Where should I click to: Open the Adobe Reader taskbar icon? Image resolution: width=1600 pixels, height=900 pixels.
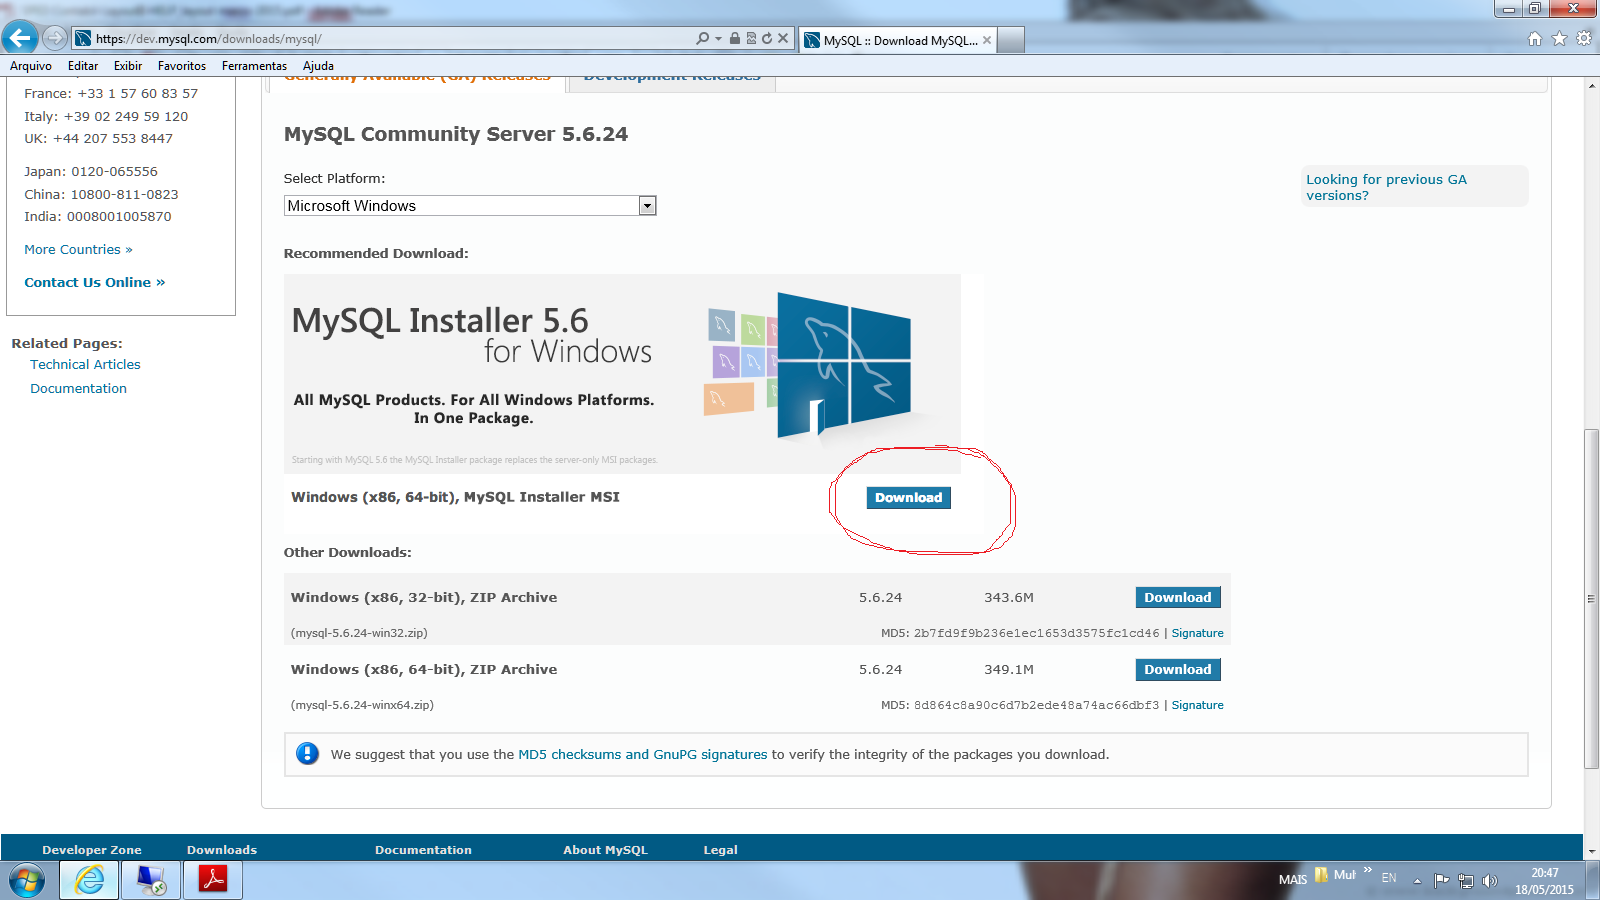coord(213,880)
